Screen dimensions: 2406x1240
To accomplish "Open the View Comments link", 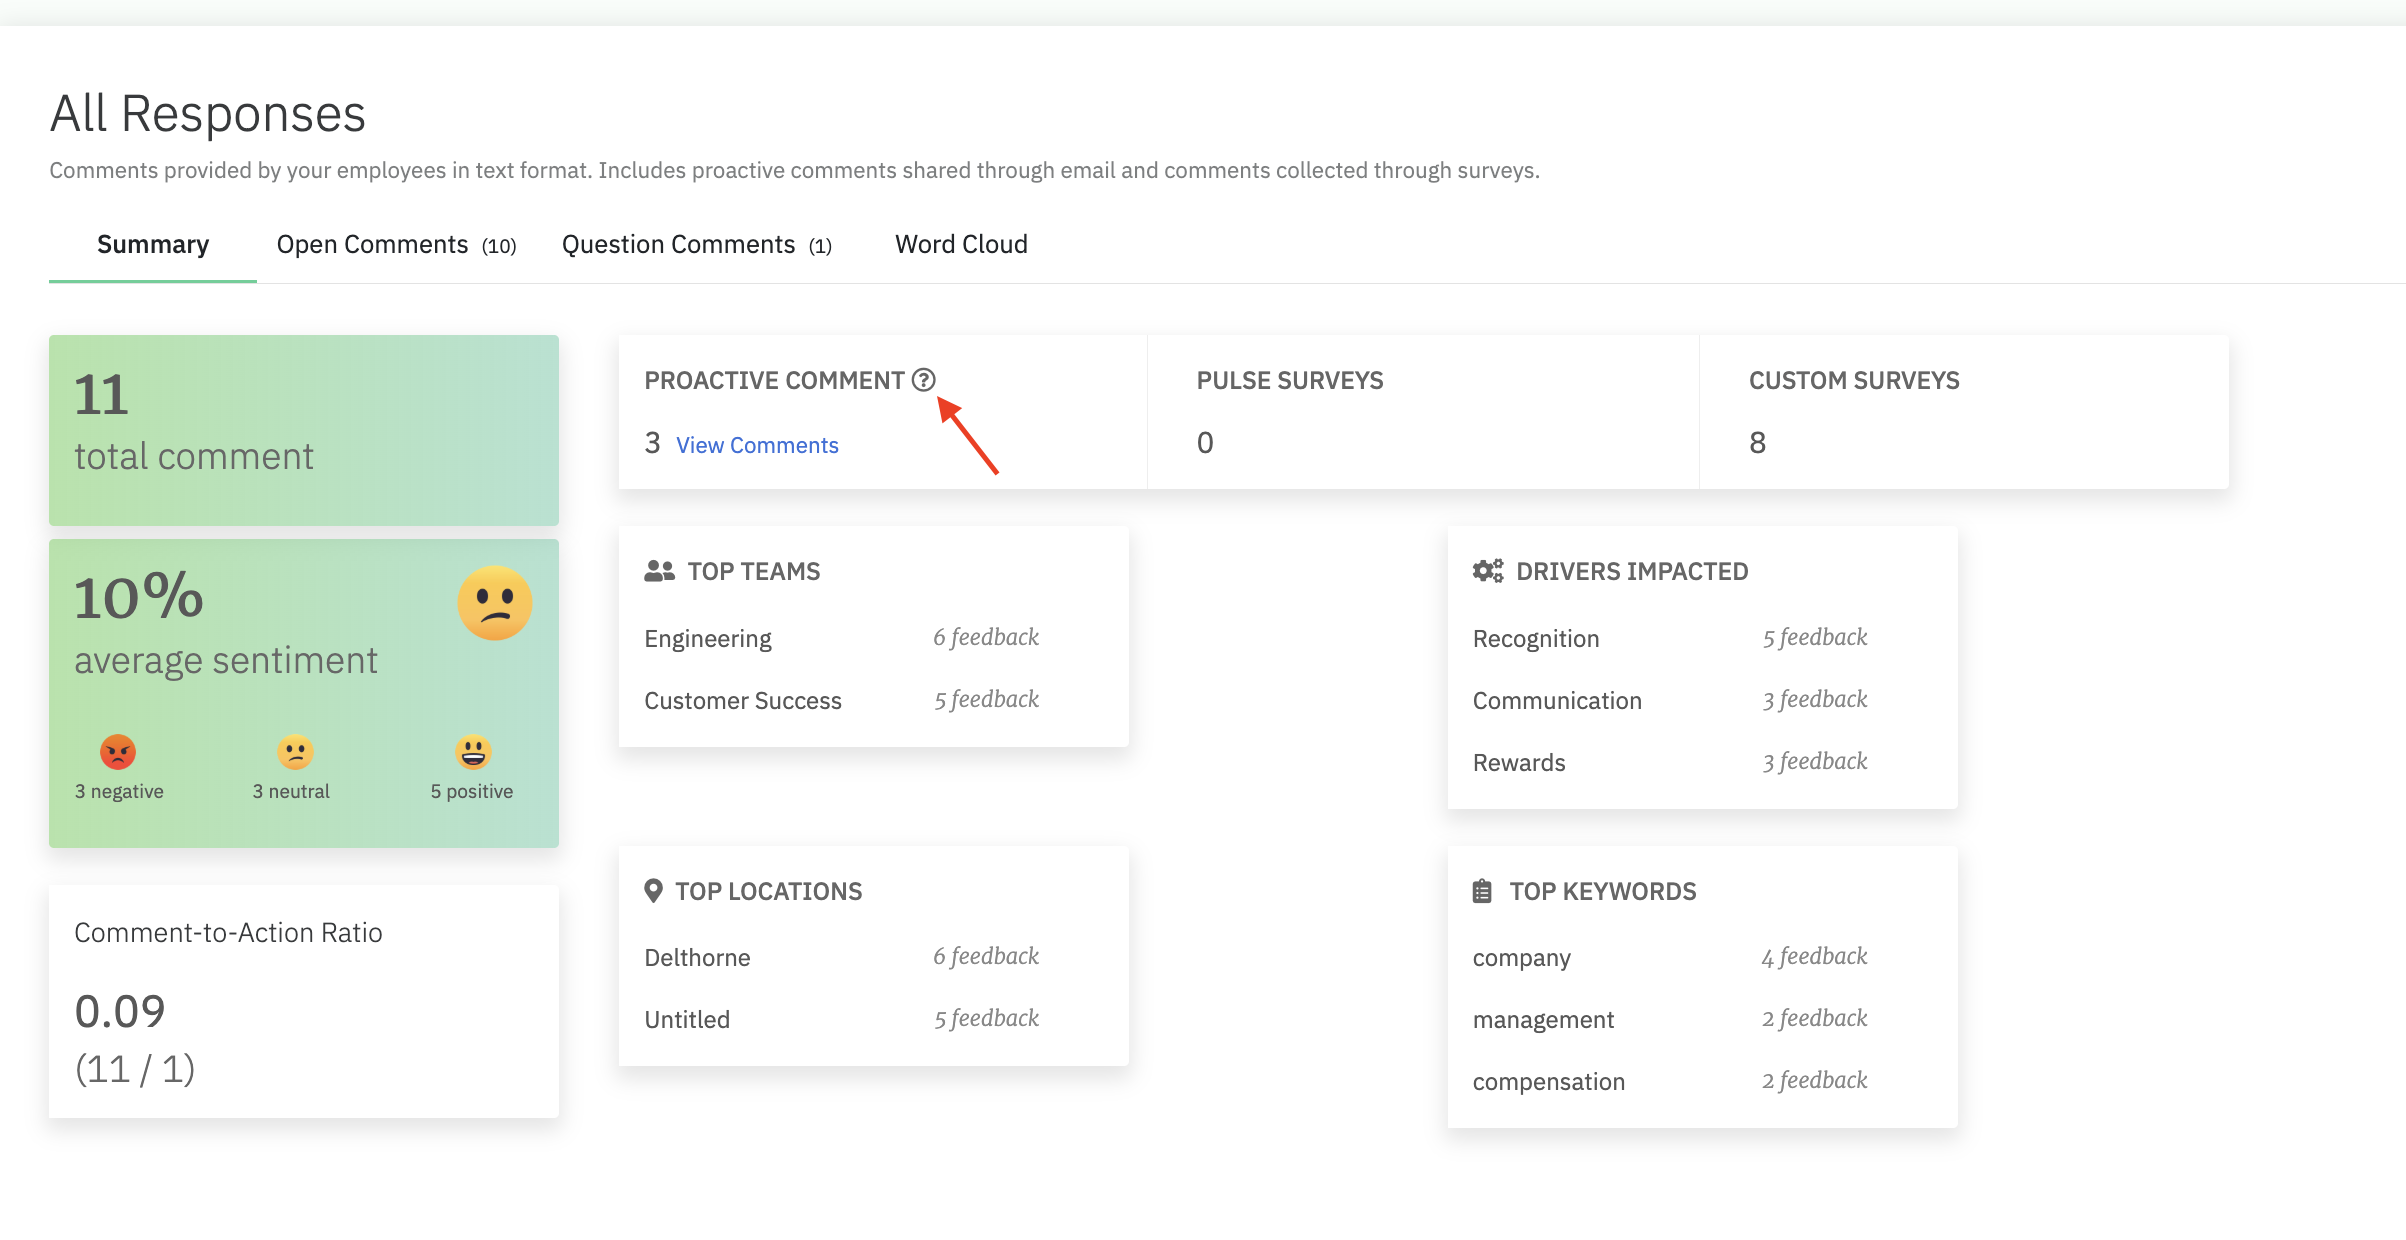I will tap(757, 446).
